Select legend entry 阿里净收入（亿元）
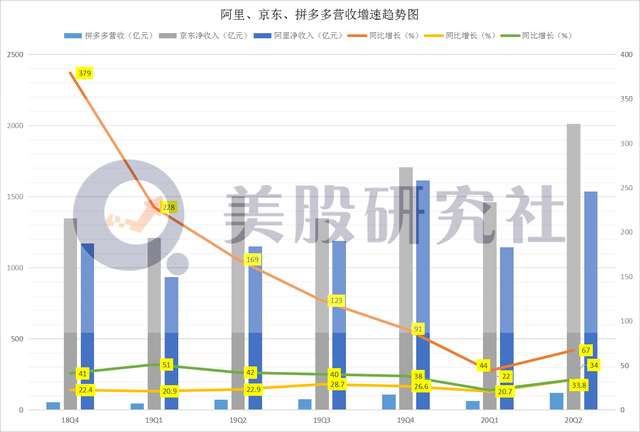This screenshot has width=640, height=432. coord(298,36)
